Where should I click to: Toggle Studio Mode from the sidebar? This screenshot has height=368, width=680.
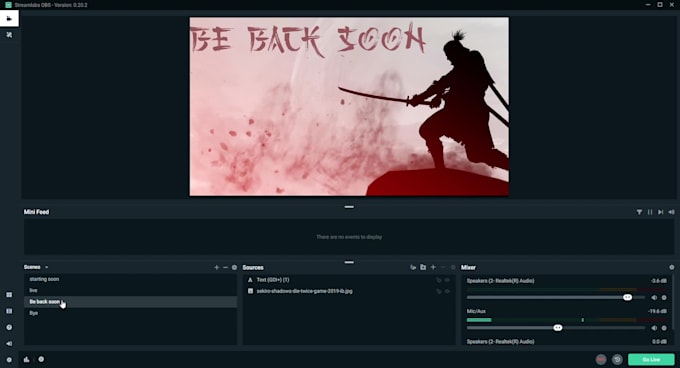(x=9, y=311)
